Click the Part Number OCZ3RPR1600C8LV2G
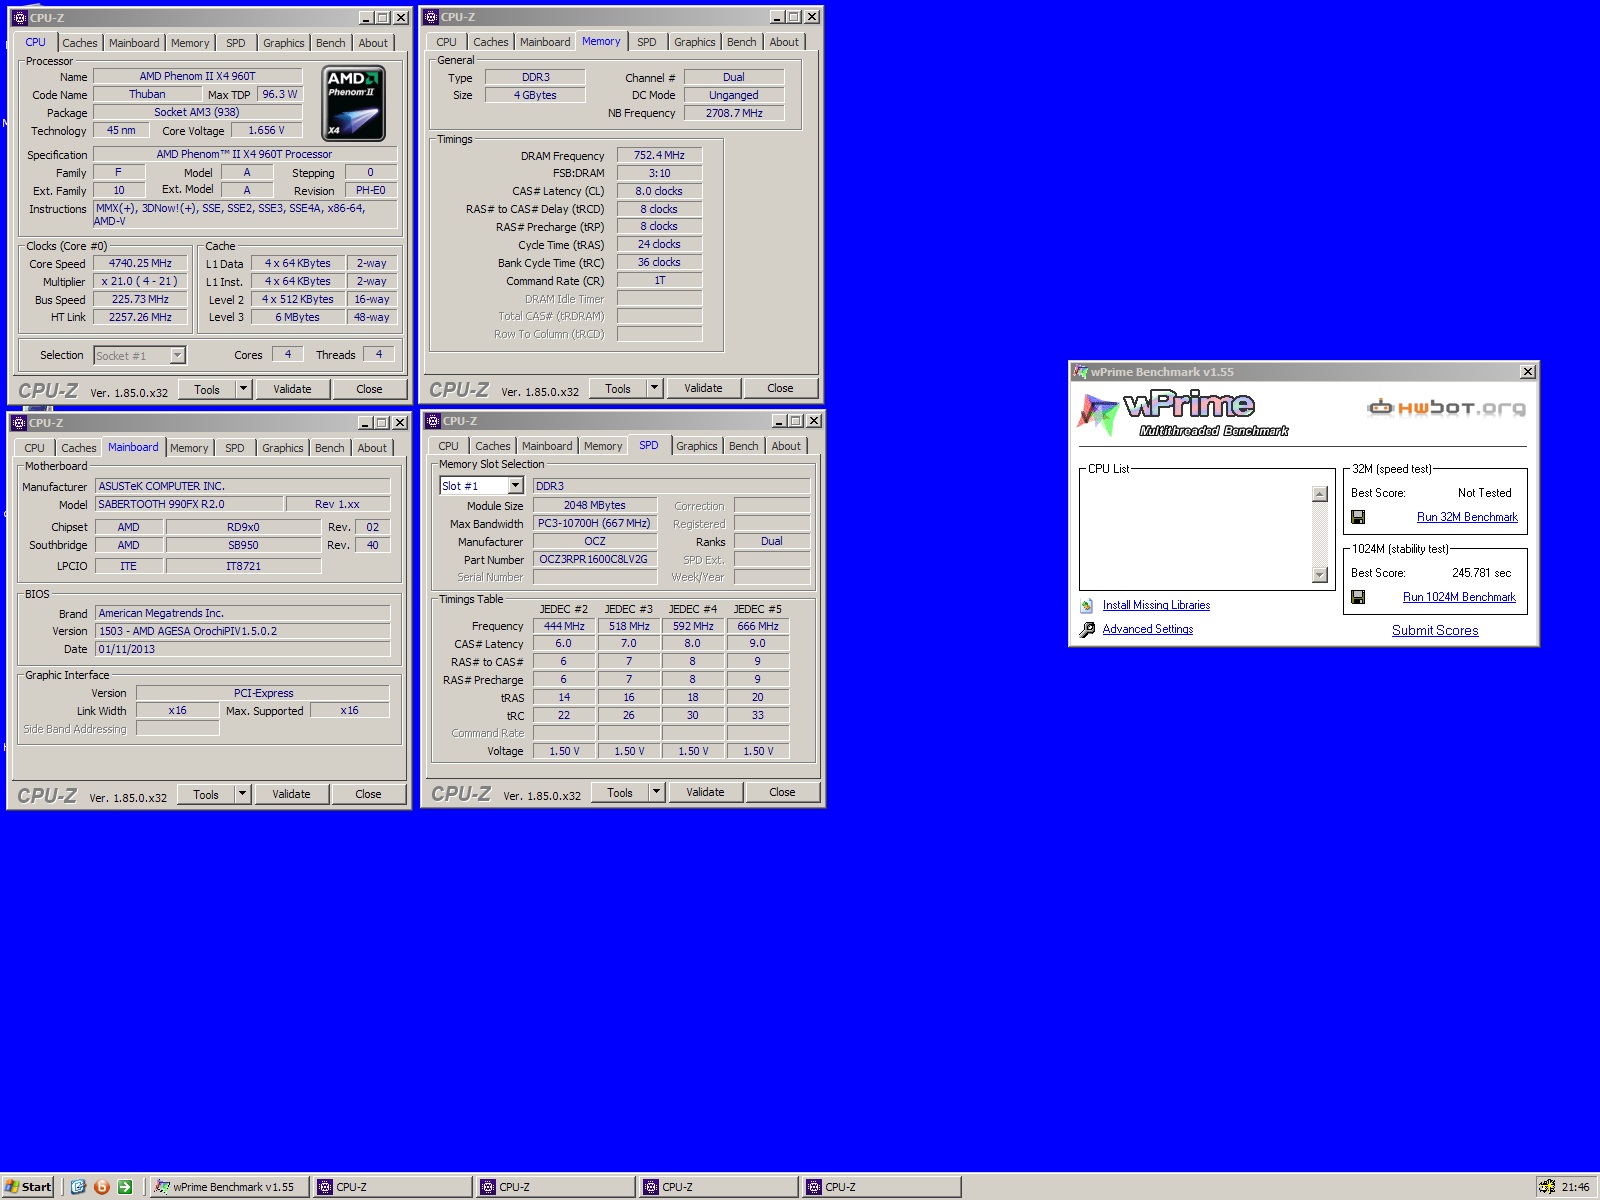The width and height of the screenshot is (1600, 1200). 594,559
